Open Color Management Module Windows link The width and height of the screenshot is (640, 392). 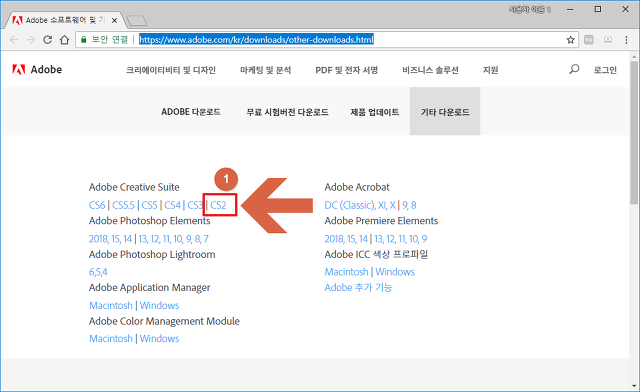(160, 339)
